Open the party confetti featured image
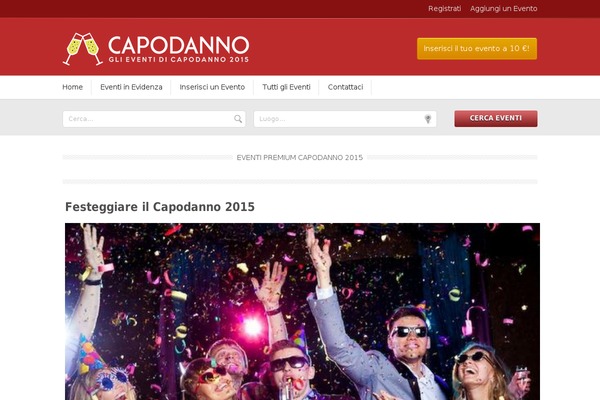The height and width of the screenshot is (400, 600). click(302, 312)
